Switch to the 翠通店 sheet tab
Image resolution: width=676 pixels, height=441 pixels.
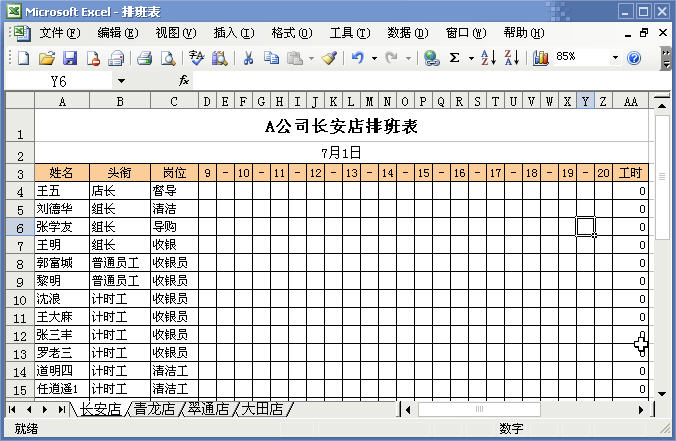(x=208, y=409)
